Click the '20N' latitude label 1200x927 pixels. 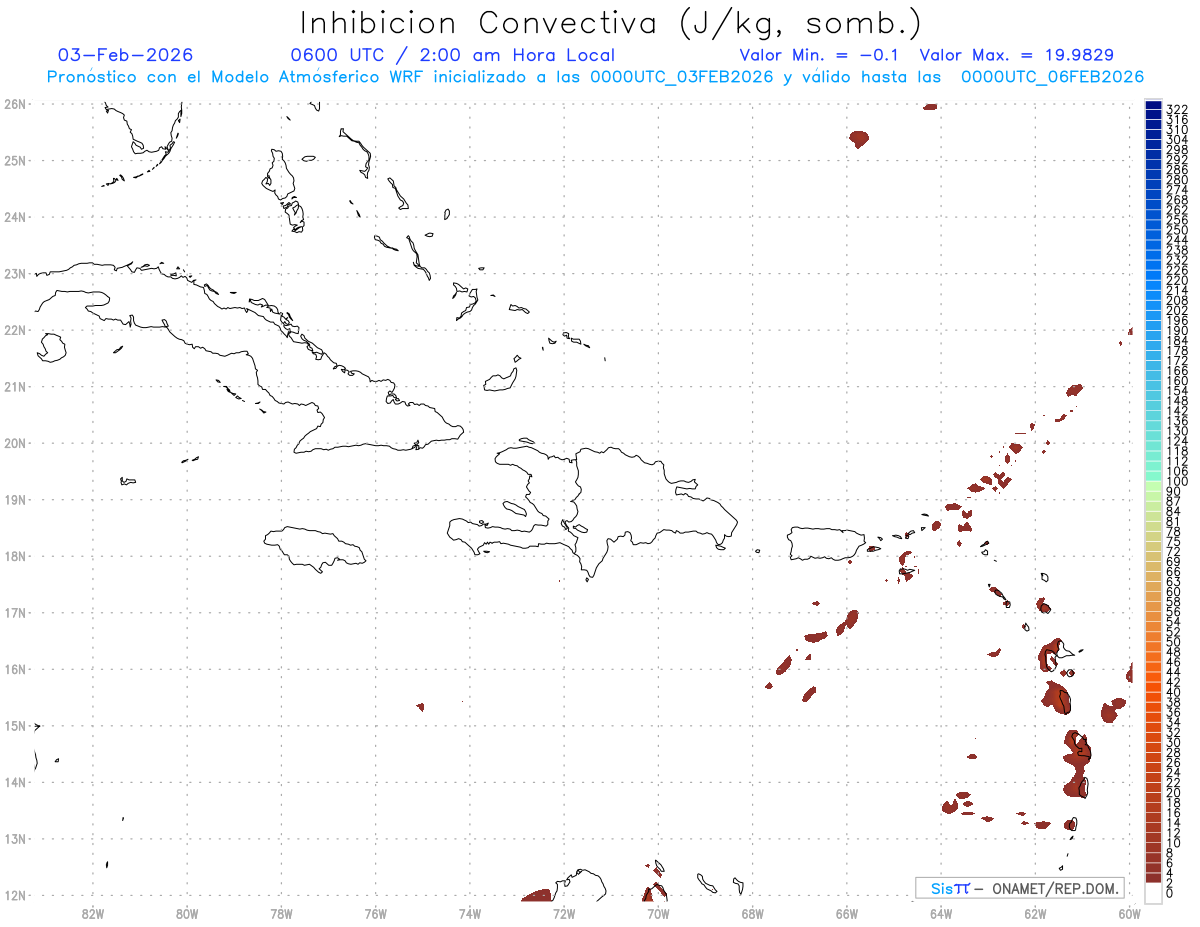[x=15, y=443]
